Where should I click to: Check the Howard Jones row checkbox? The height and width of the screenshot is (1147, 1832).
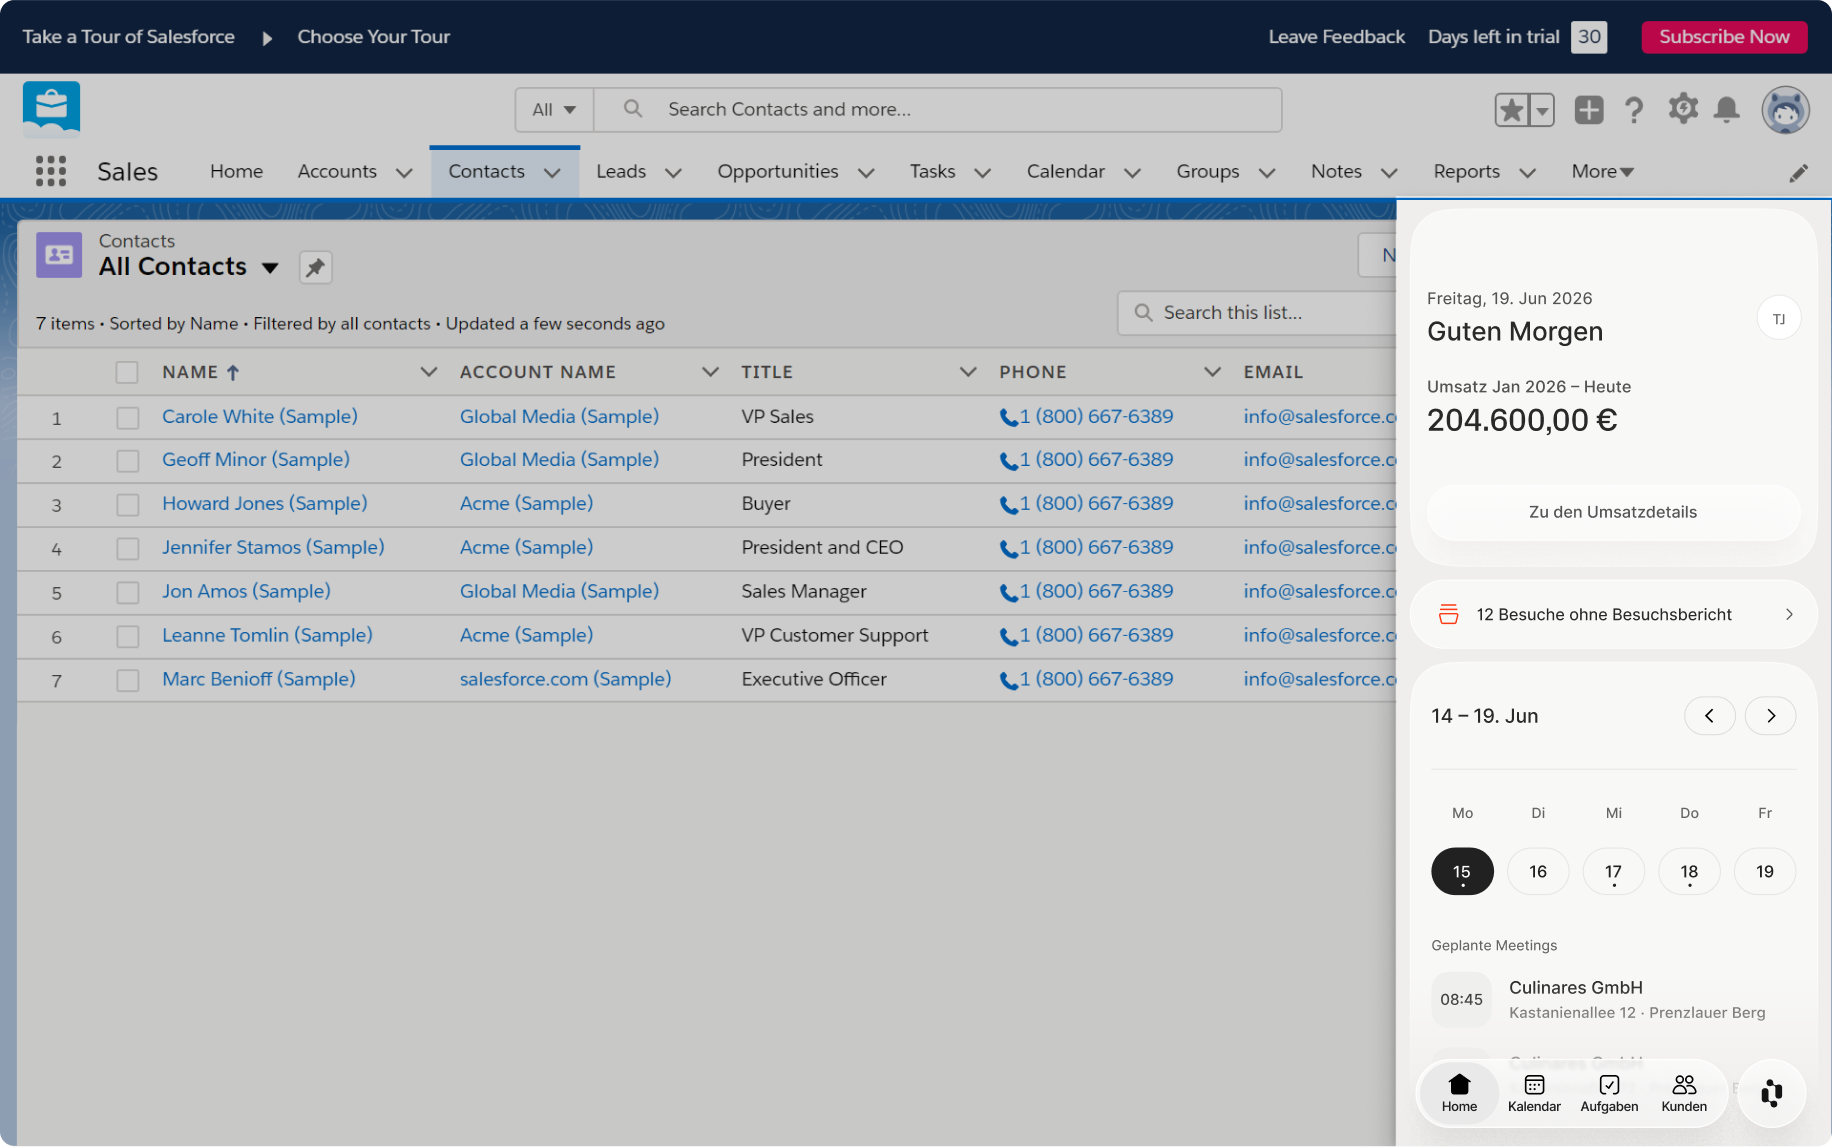click(x=128, y=505)
